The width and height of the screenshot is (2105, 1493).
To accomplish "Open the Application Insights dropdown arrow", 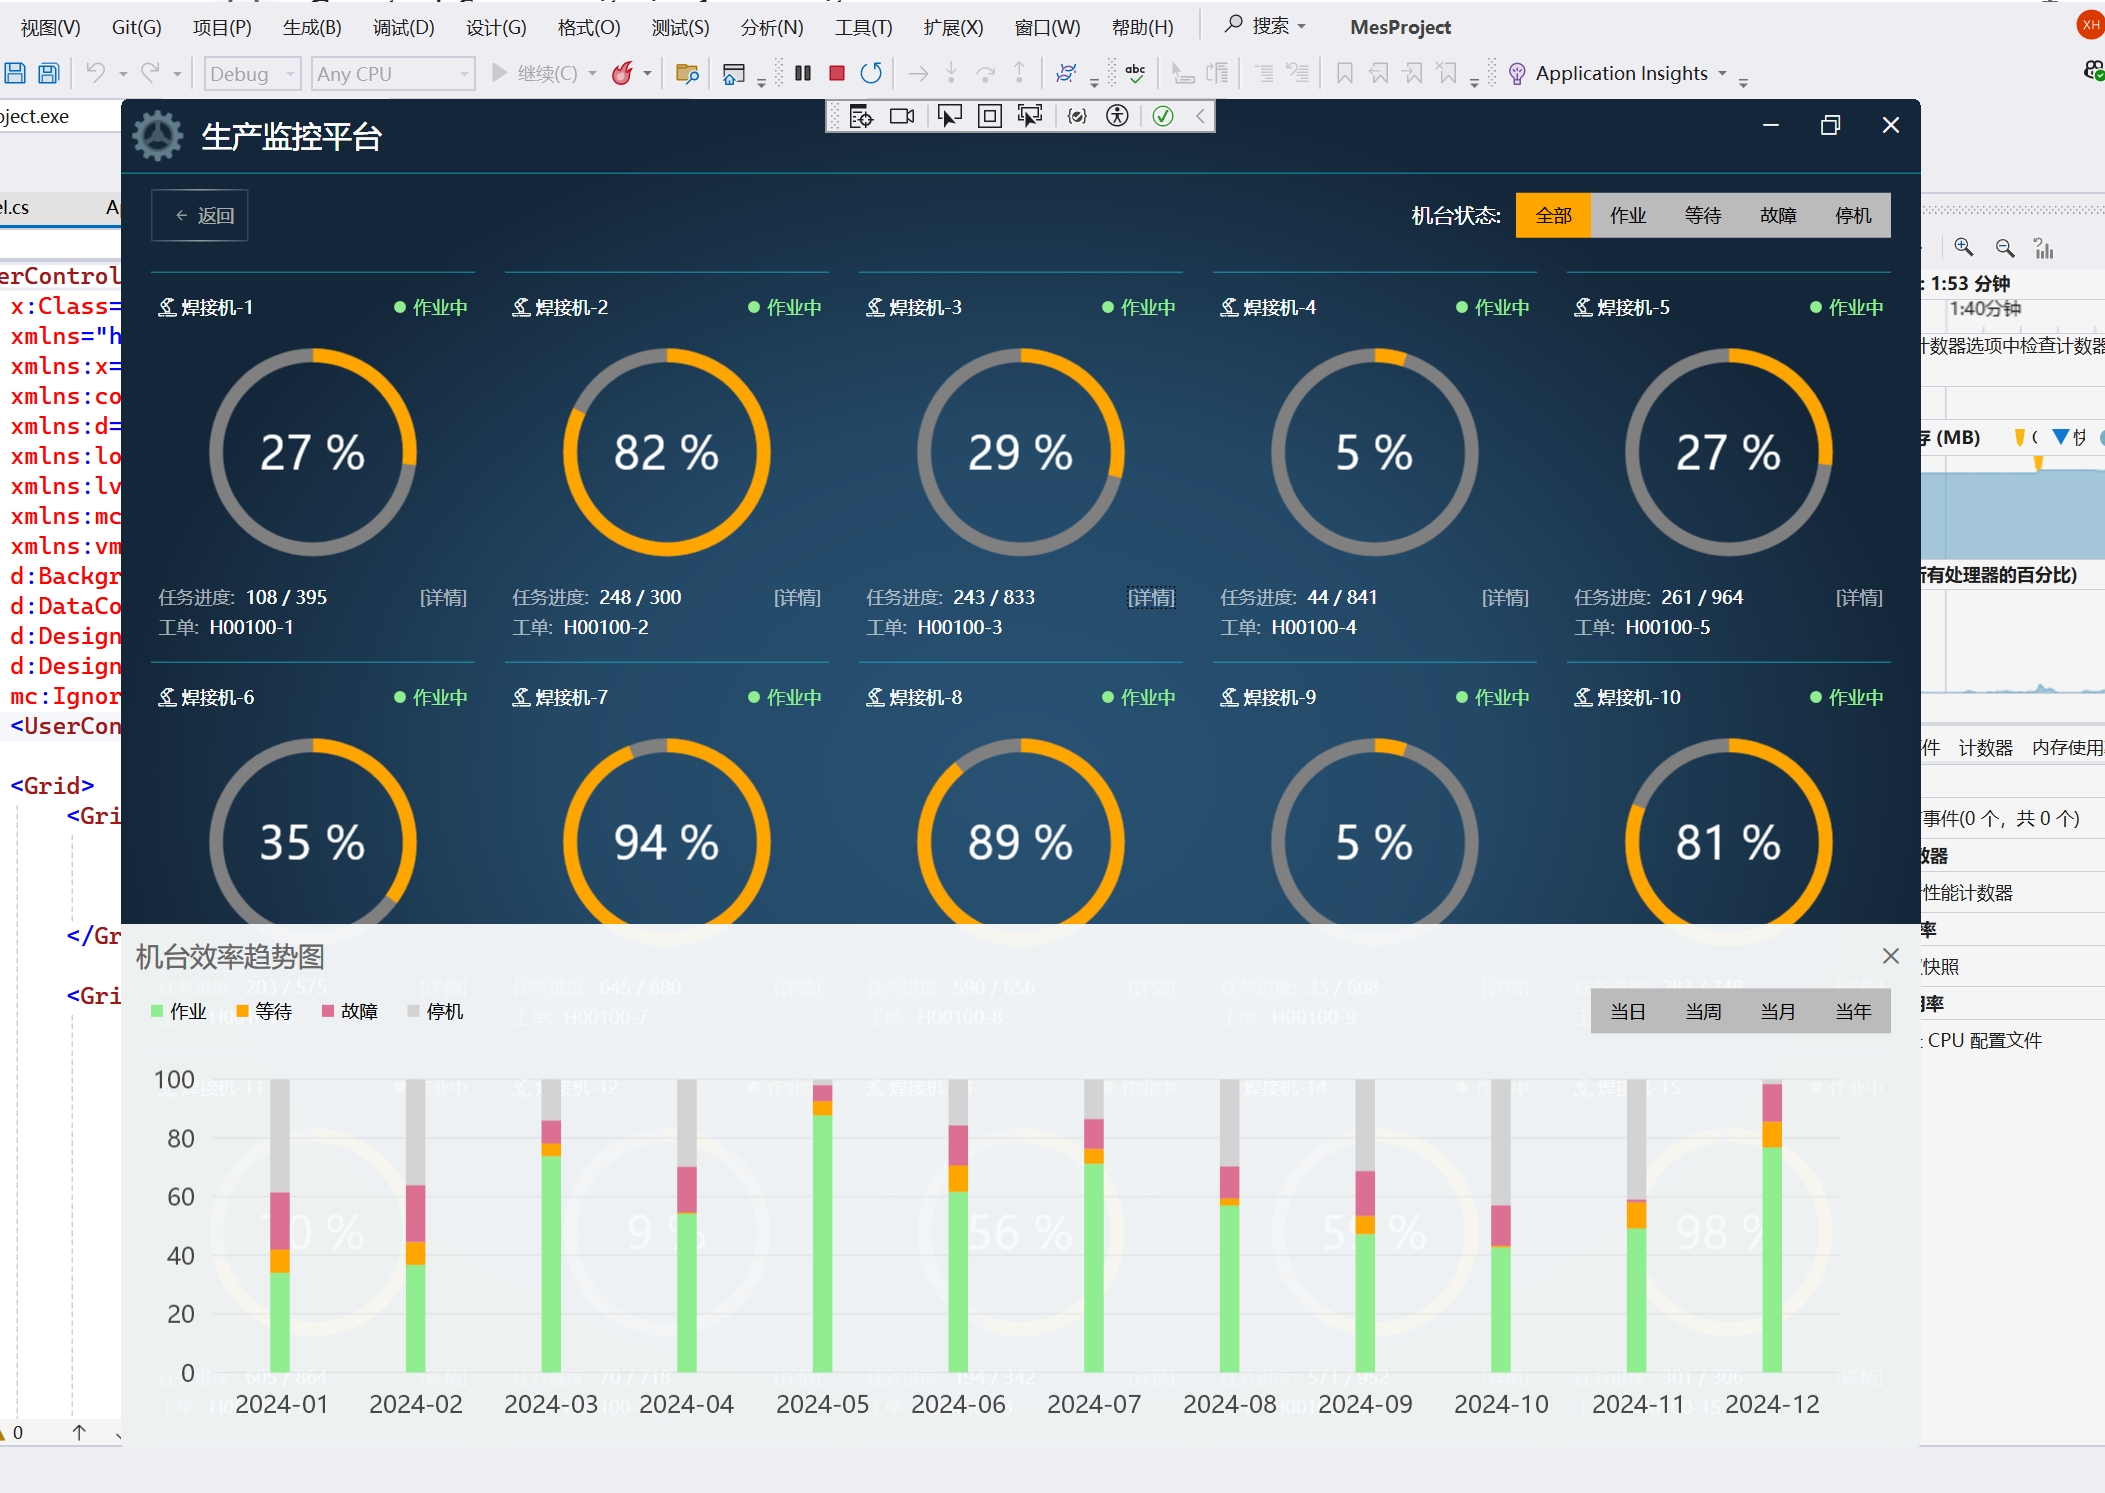I will coord(1722,73).
